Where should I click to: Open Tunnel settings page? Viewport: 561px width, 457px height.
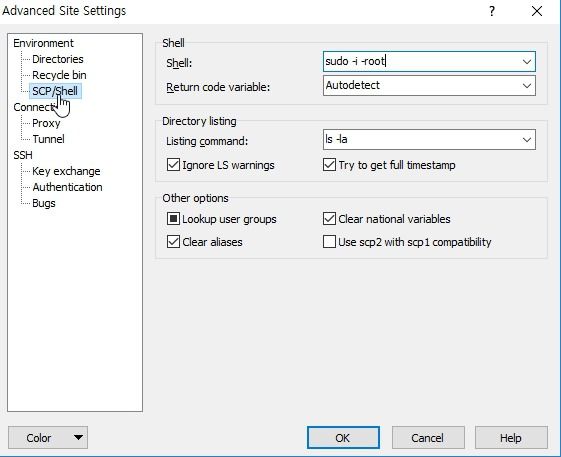point(48,139)
